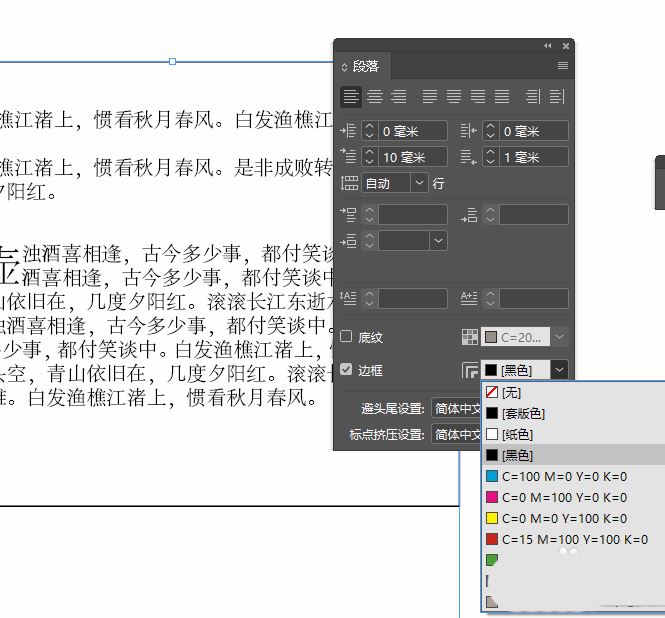Pick yellow C=0 M=0 Y=100 K=0
Viewport: 665px width, 618px height.
(573, 518)
